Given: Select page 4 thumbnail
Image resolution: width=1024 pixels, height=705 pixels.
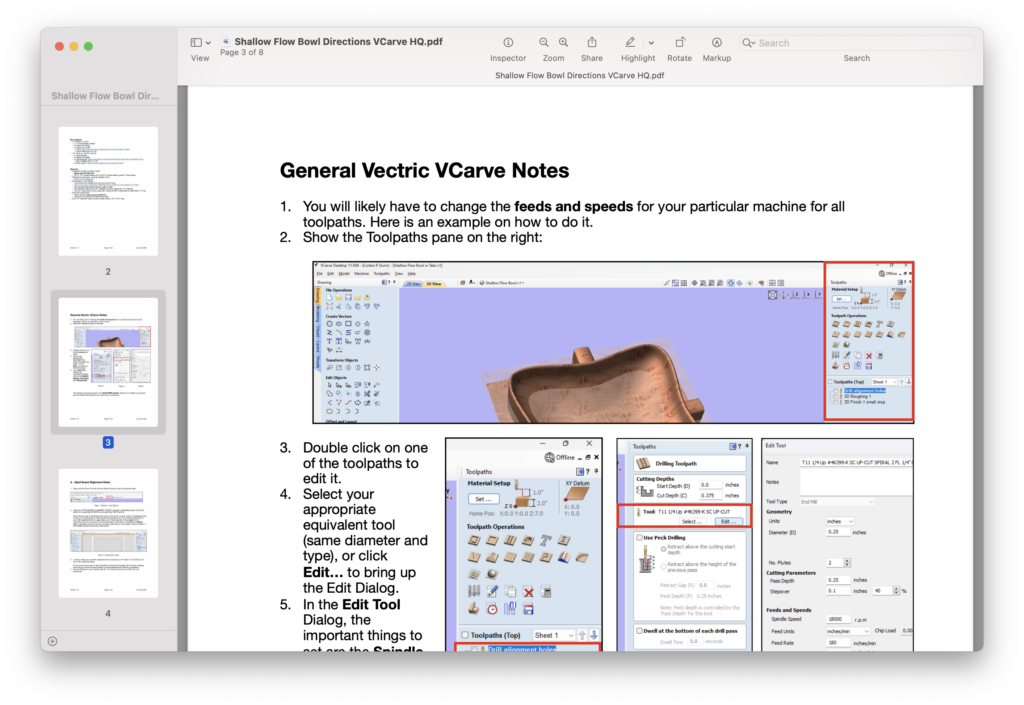Looking at the screenshot, I should pos(108,532).
